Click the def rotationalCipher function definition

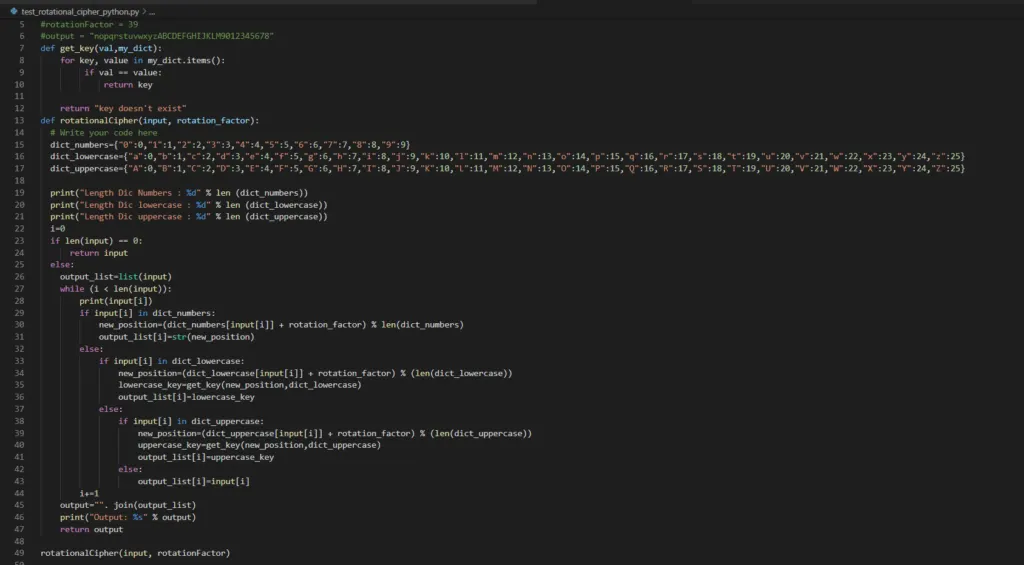pos(150,120)
